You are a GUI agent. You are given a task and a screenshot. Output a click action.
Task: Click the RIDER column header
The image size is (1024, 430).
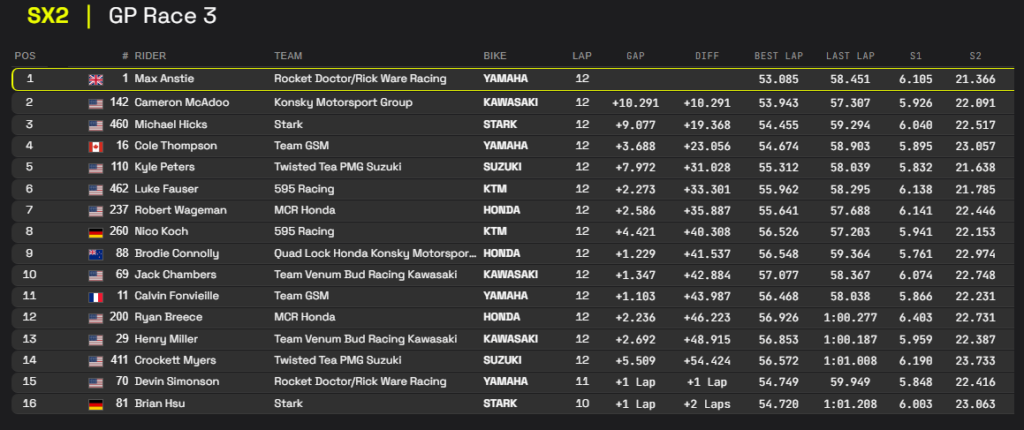(x=150, y=56)
